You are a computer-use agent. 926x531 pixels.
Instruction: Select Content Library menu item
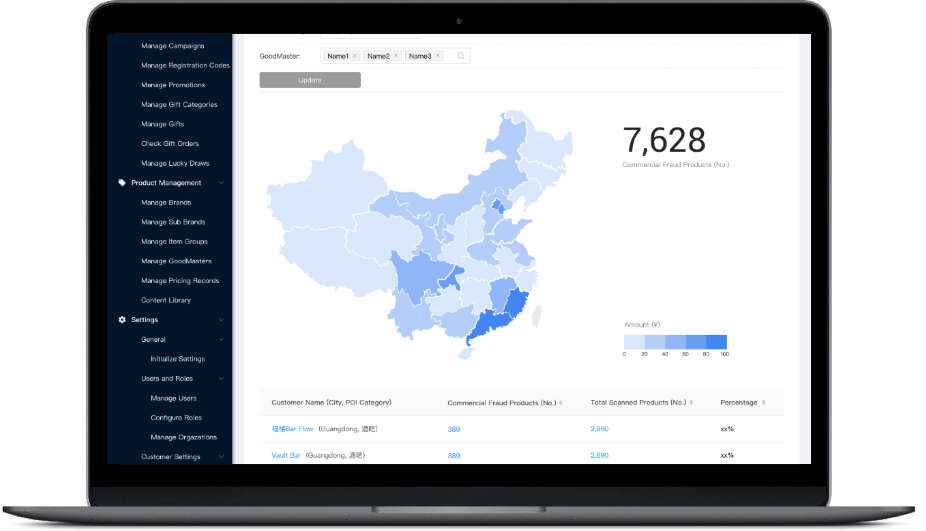pyautogui.click(x=166, y=300)
